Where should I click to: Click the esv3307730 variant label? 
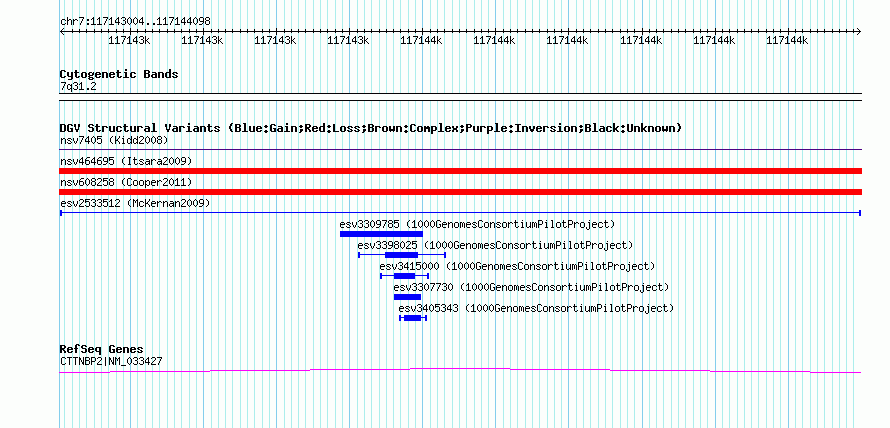[531, 287]
